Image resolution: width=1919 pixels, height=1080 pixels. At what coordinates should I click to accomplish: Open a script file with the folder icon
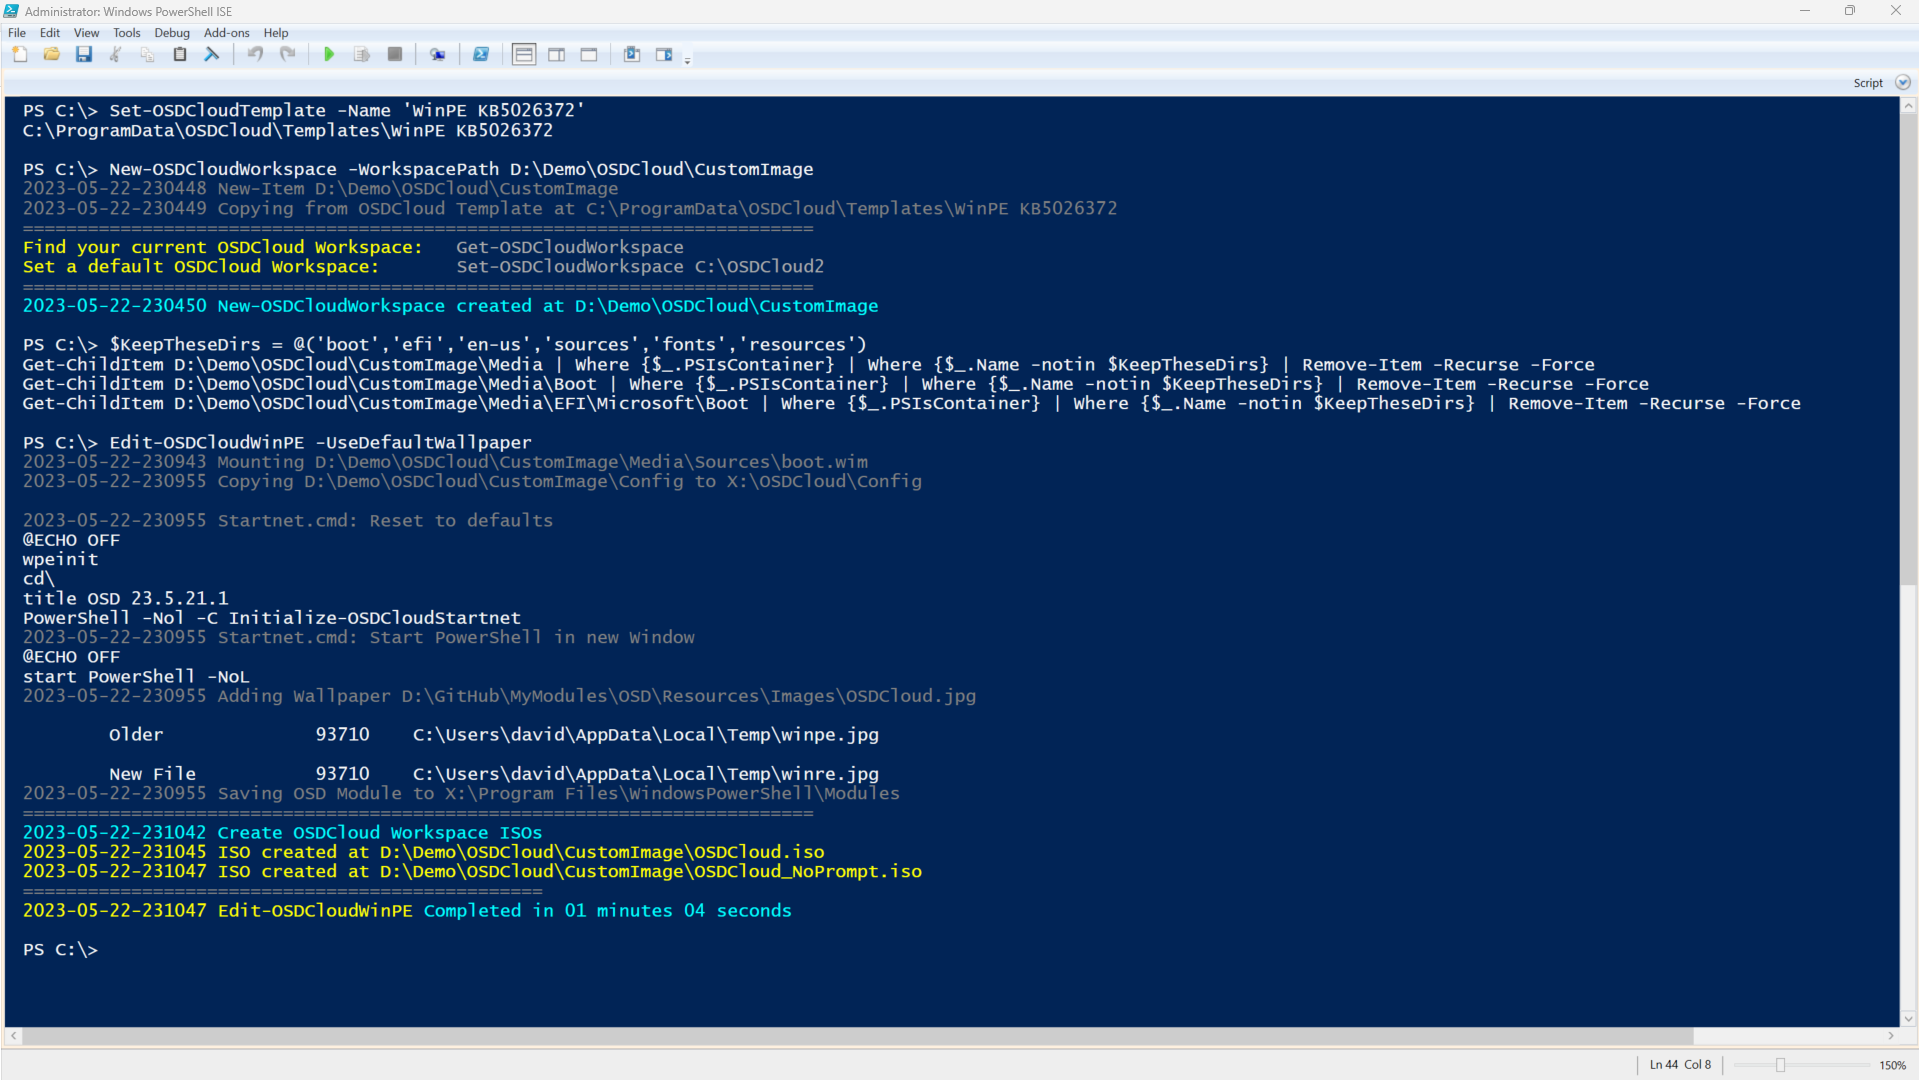[52, 55]
